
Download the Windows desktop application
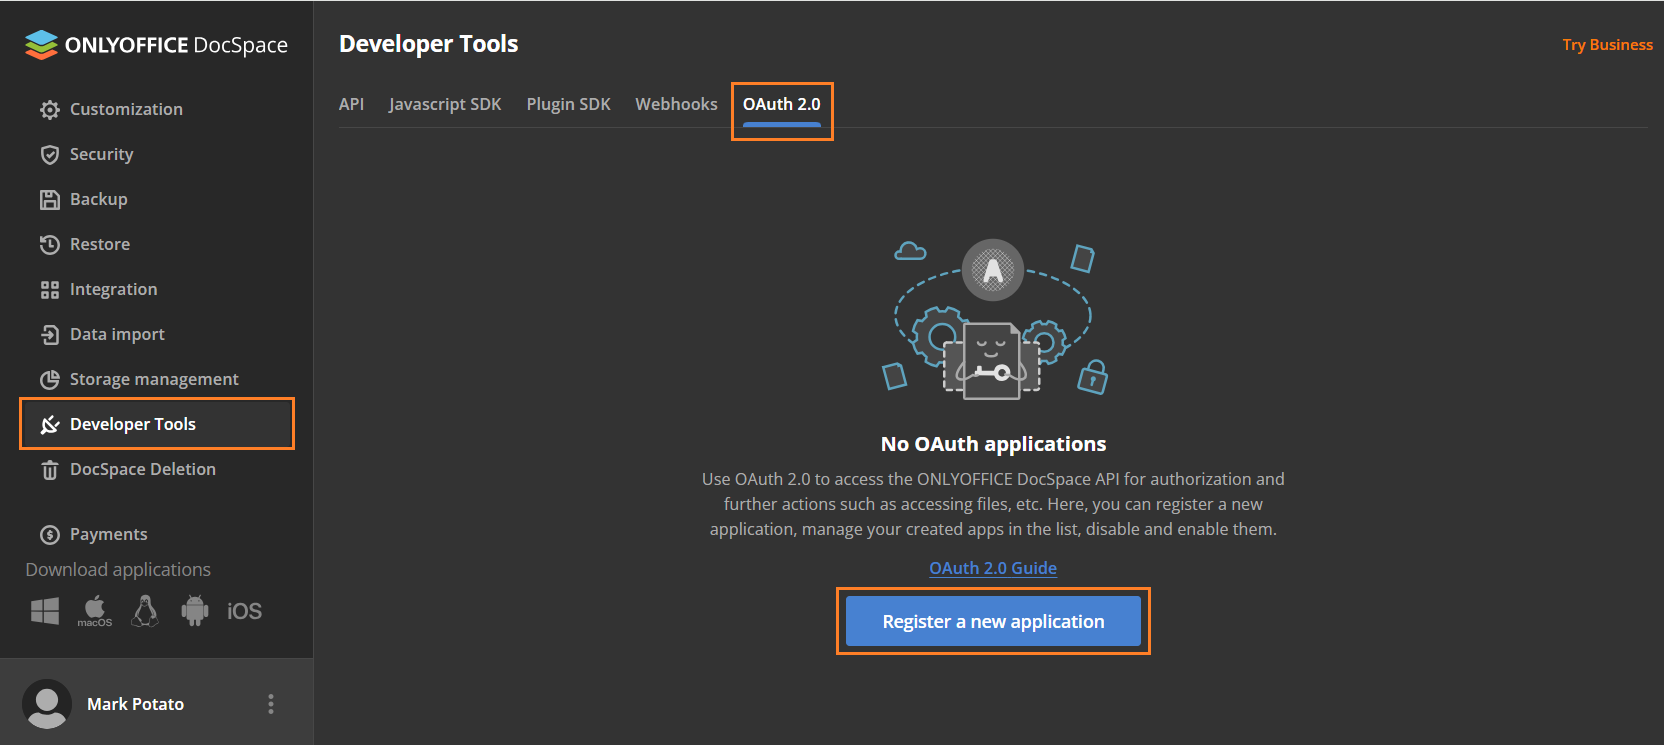click(x=45, y=611)
